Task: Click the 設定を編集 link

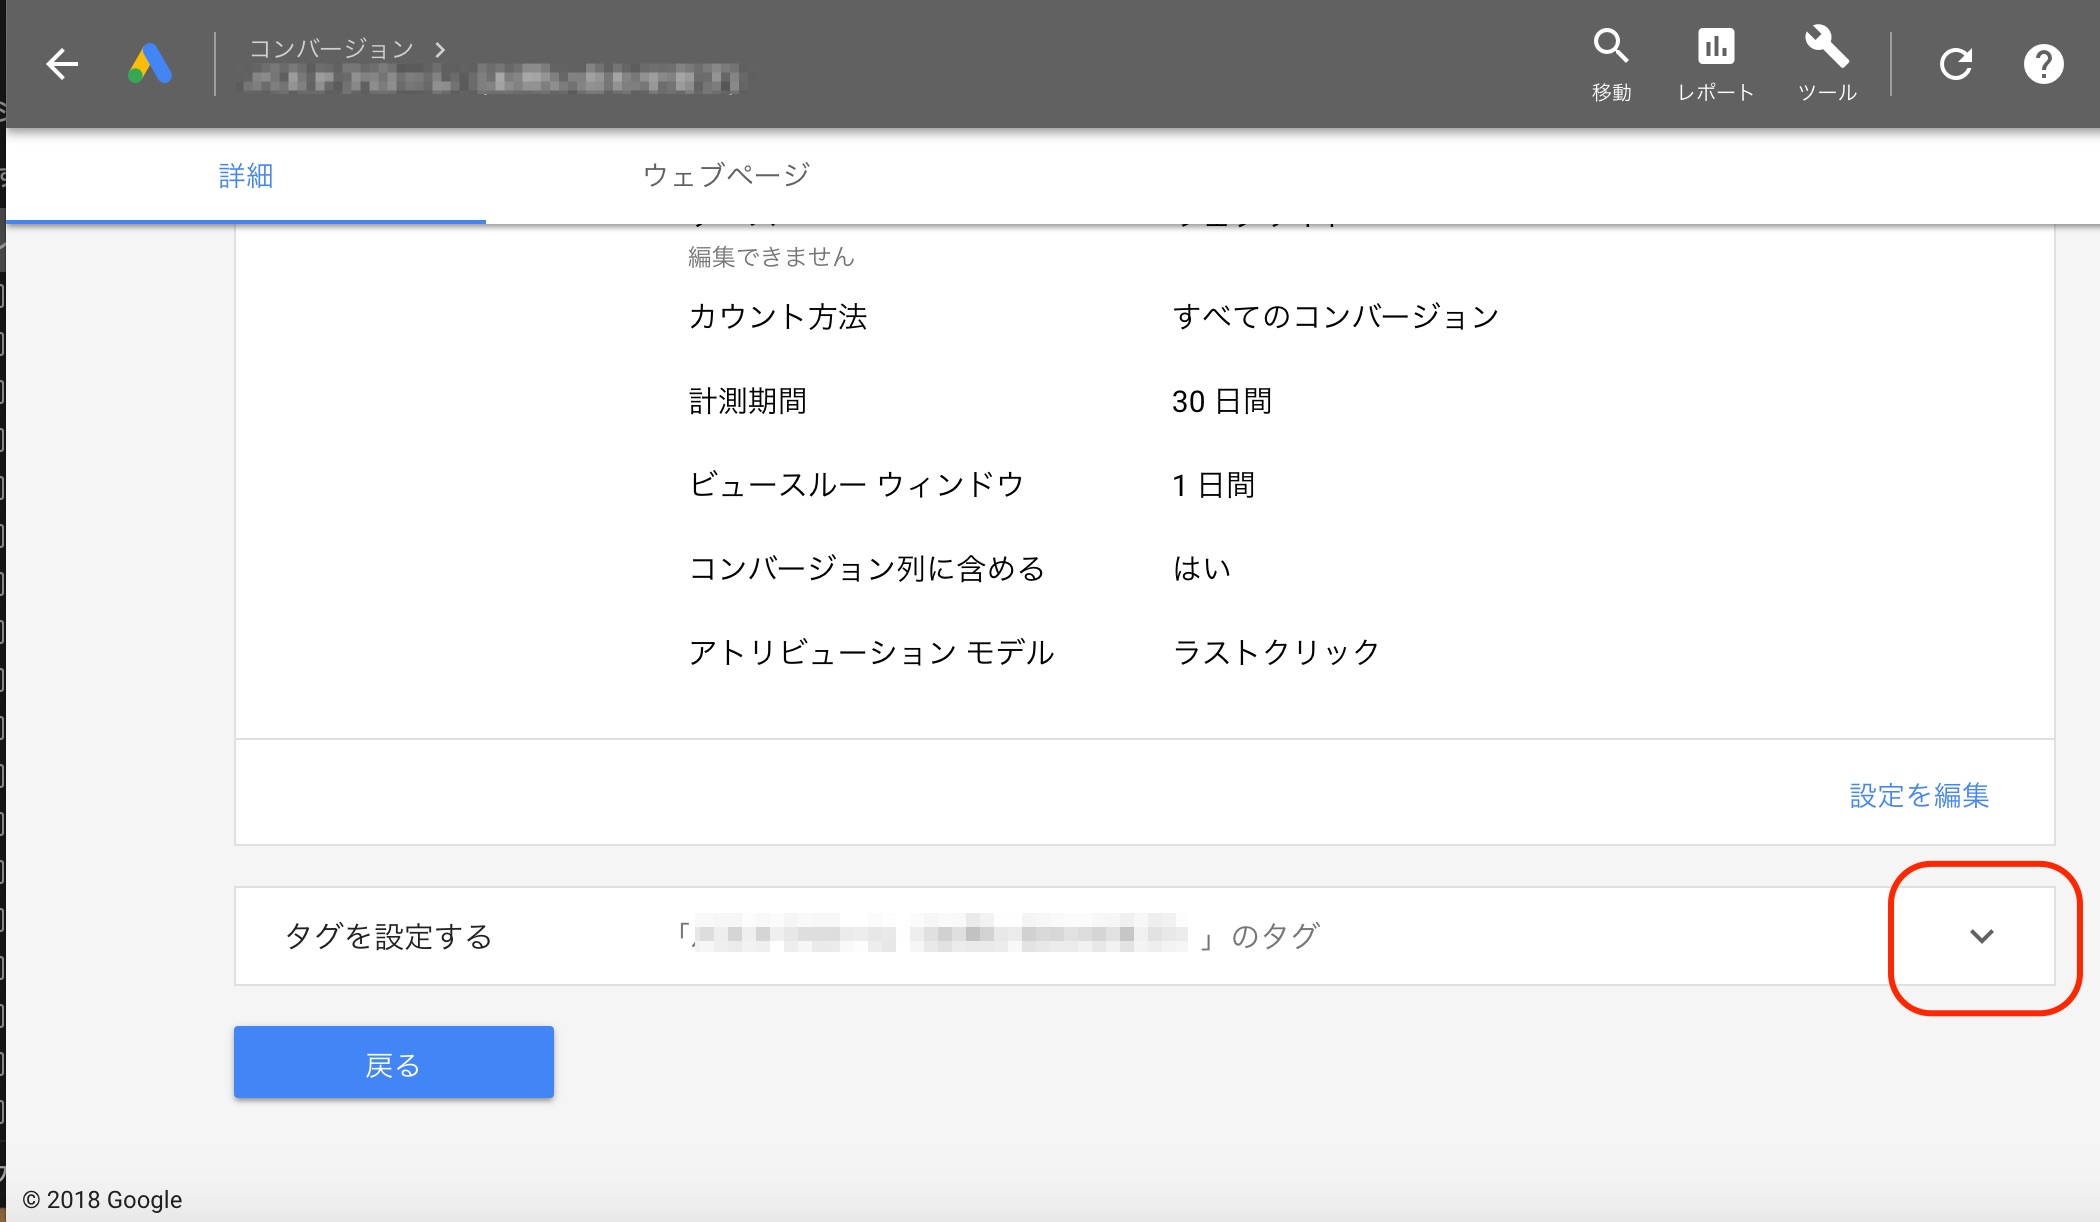Action: [1918, 795]
